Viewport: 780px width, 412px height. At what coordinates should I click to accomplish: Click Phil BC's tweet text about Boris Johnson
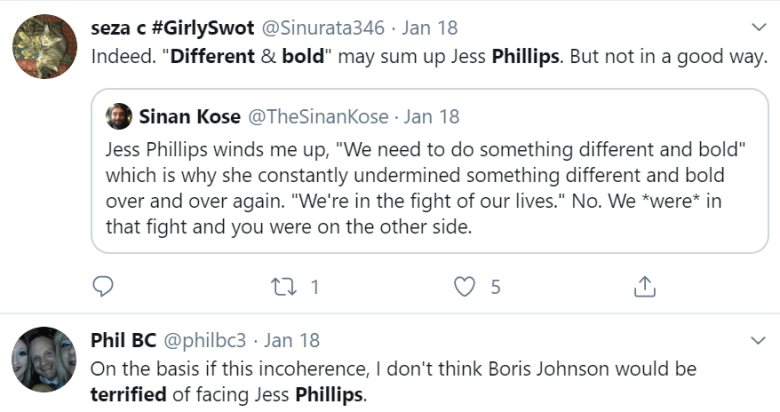[x=390, y=381]
